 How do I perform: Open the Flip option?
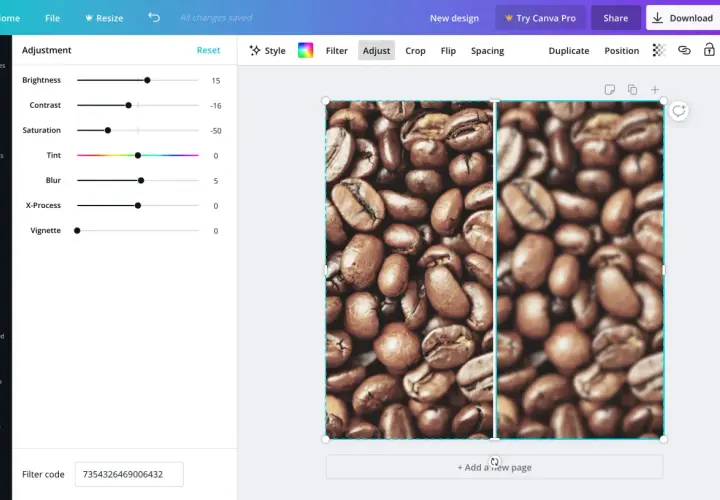point(448,51)
